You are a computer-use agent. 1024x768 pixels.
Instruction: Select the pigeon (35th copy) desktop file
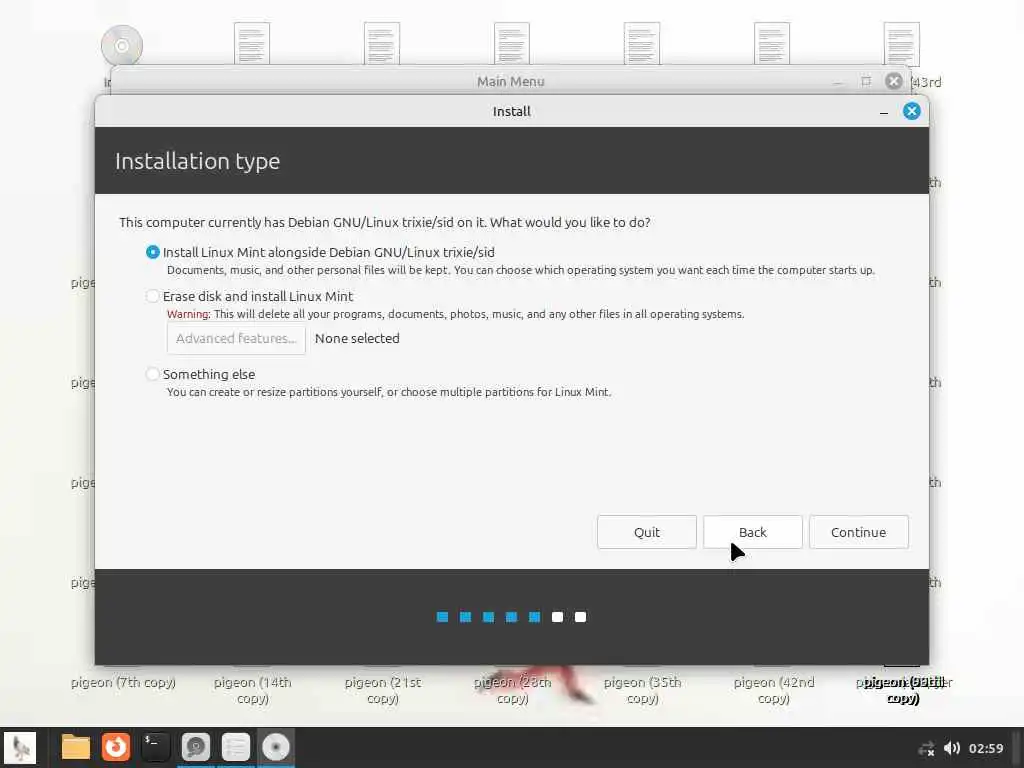pos(643,690)
